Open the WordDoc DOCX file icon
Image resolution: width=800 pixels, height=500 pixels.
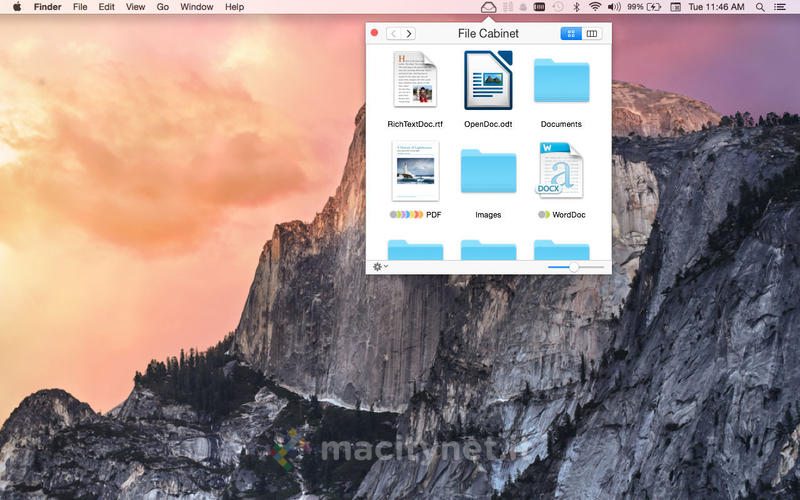click(x=560, y=170)
